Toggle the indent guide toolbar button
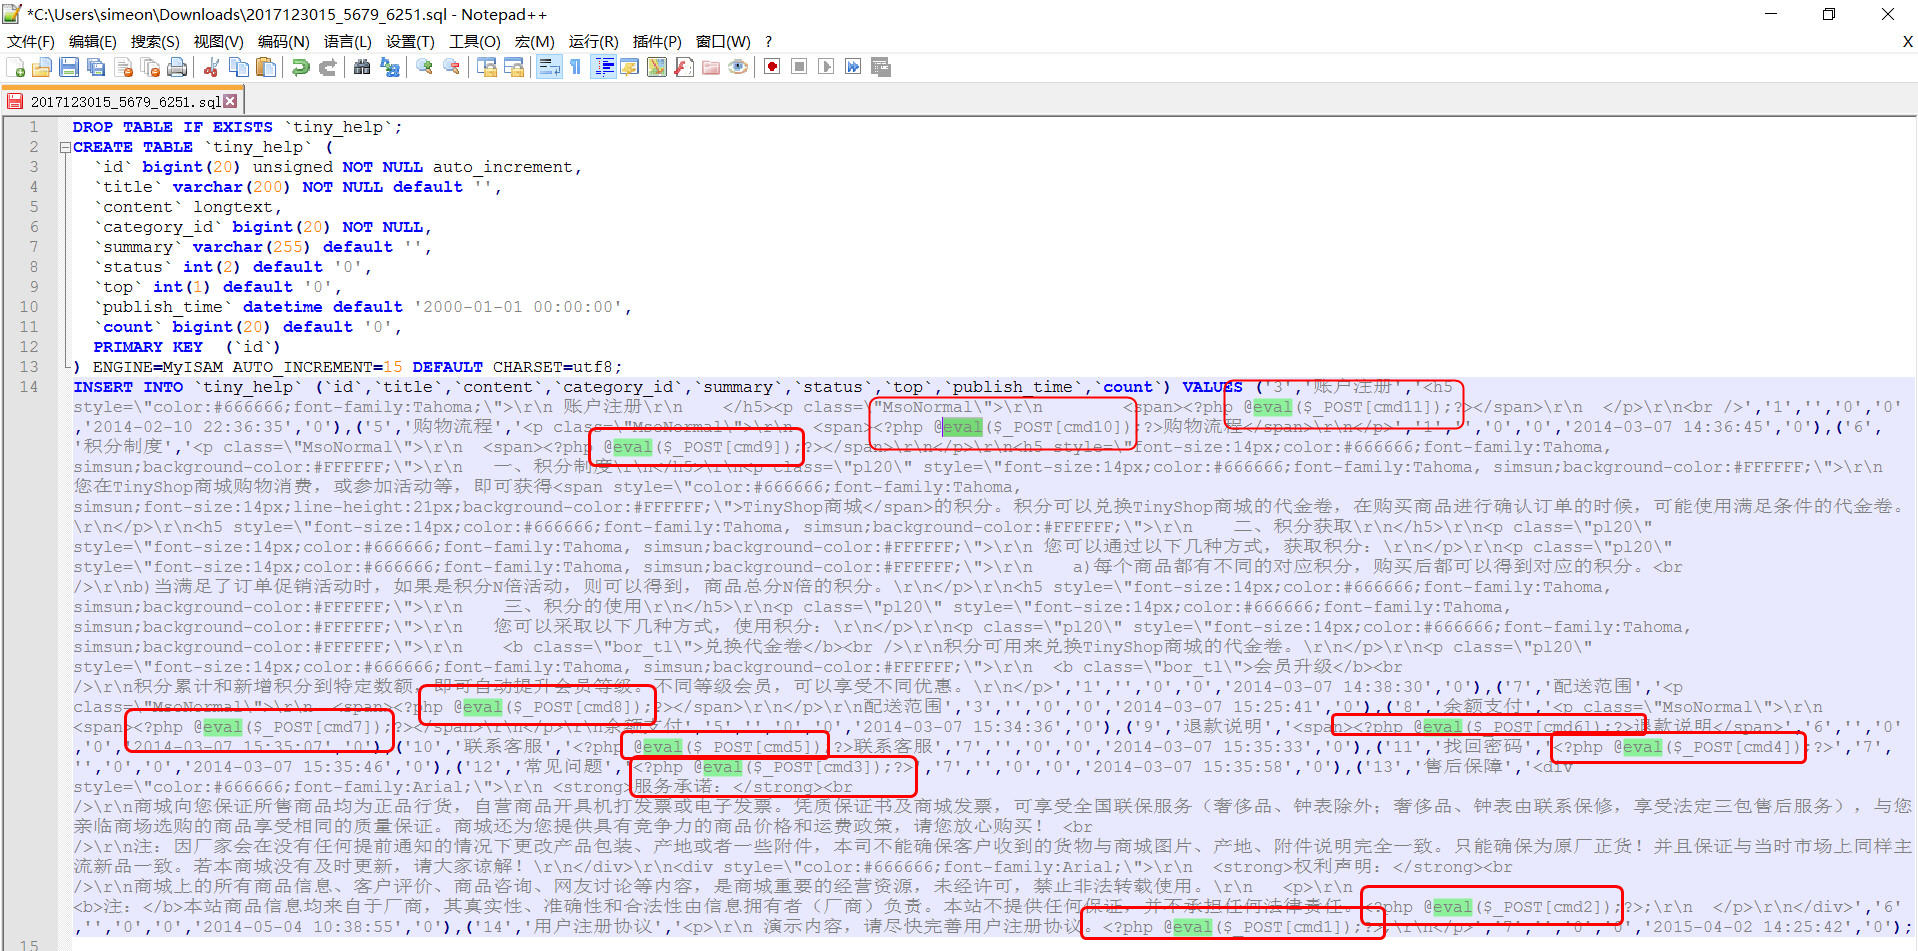 pos(604,67)
